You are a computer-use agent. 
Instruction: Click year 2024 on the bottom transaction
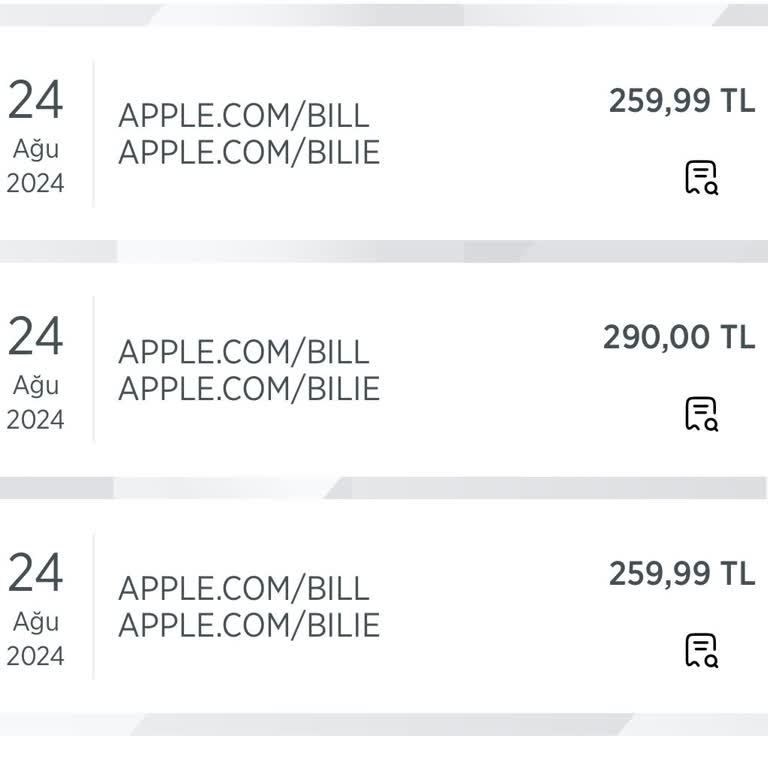coord(35,656)
